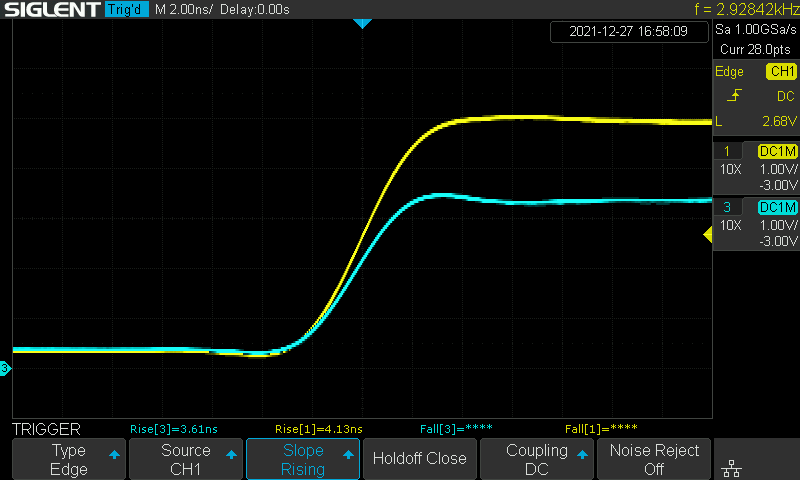Click channel 3 10X probe label
800x480 pixels.
(730, 225)
